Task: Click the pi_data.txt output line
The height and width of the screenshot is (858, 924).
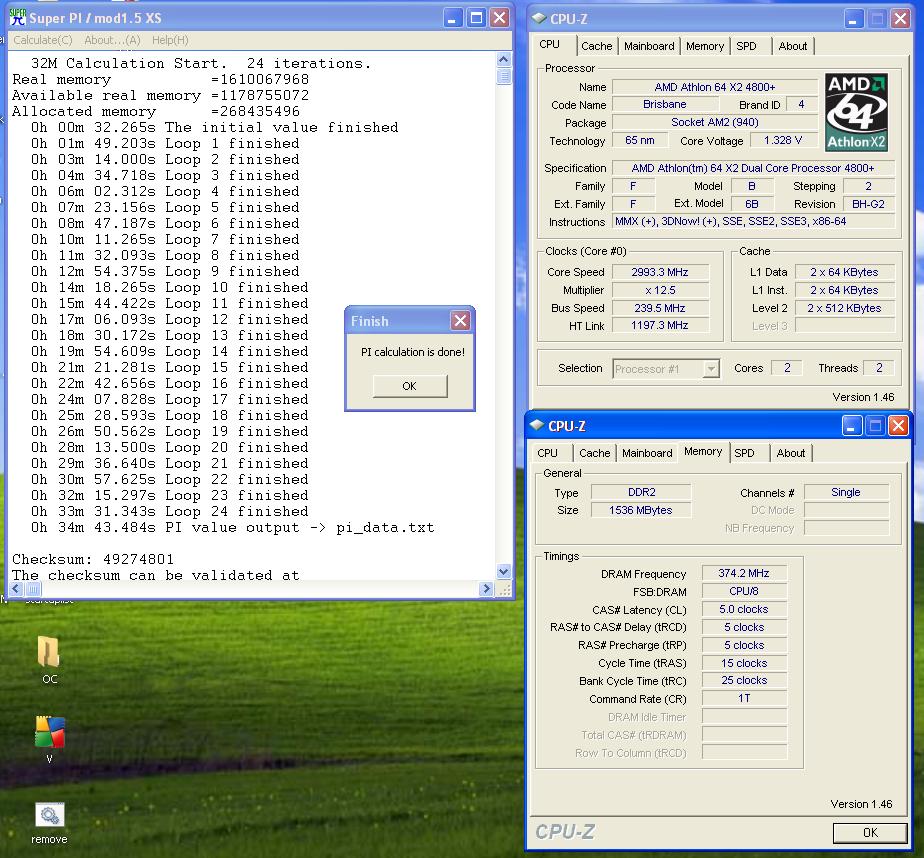Action: 233,527
